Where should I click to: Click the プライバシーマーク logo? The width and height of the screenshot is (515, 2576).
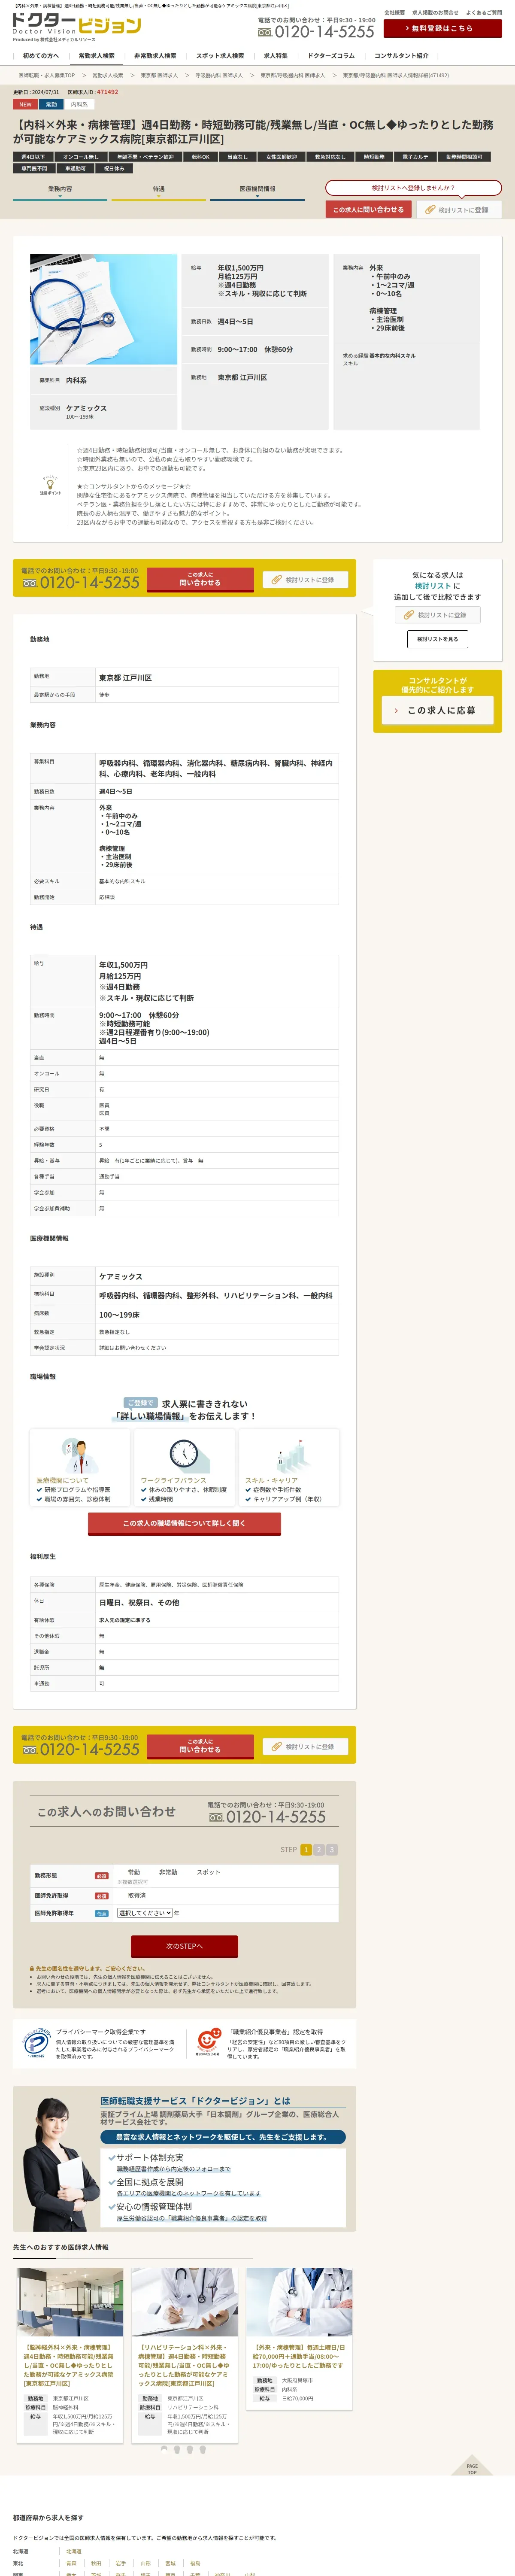(x=36, y=2043)
